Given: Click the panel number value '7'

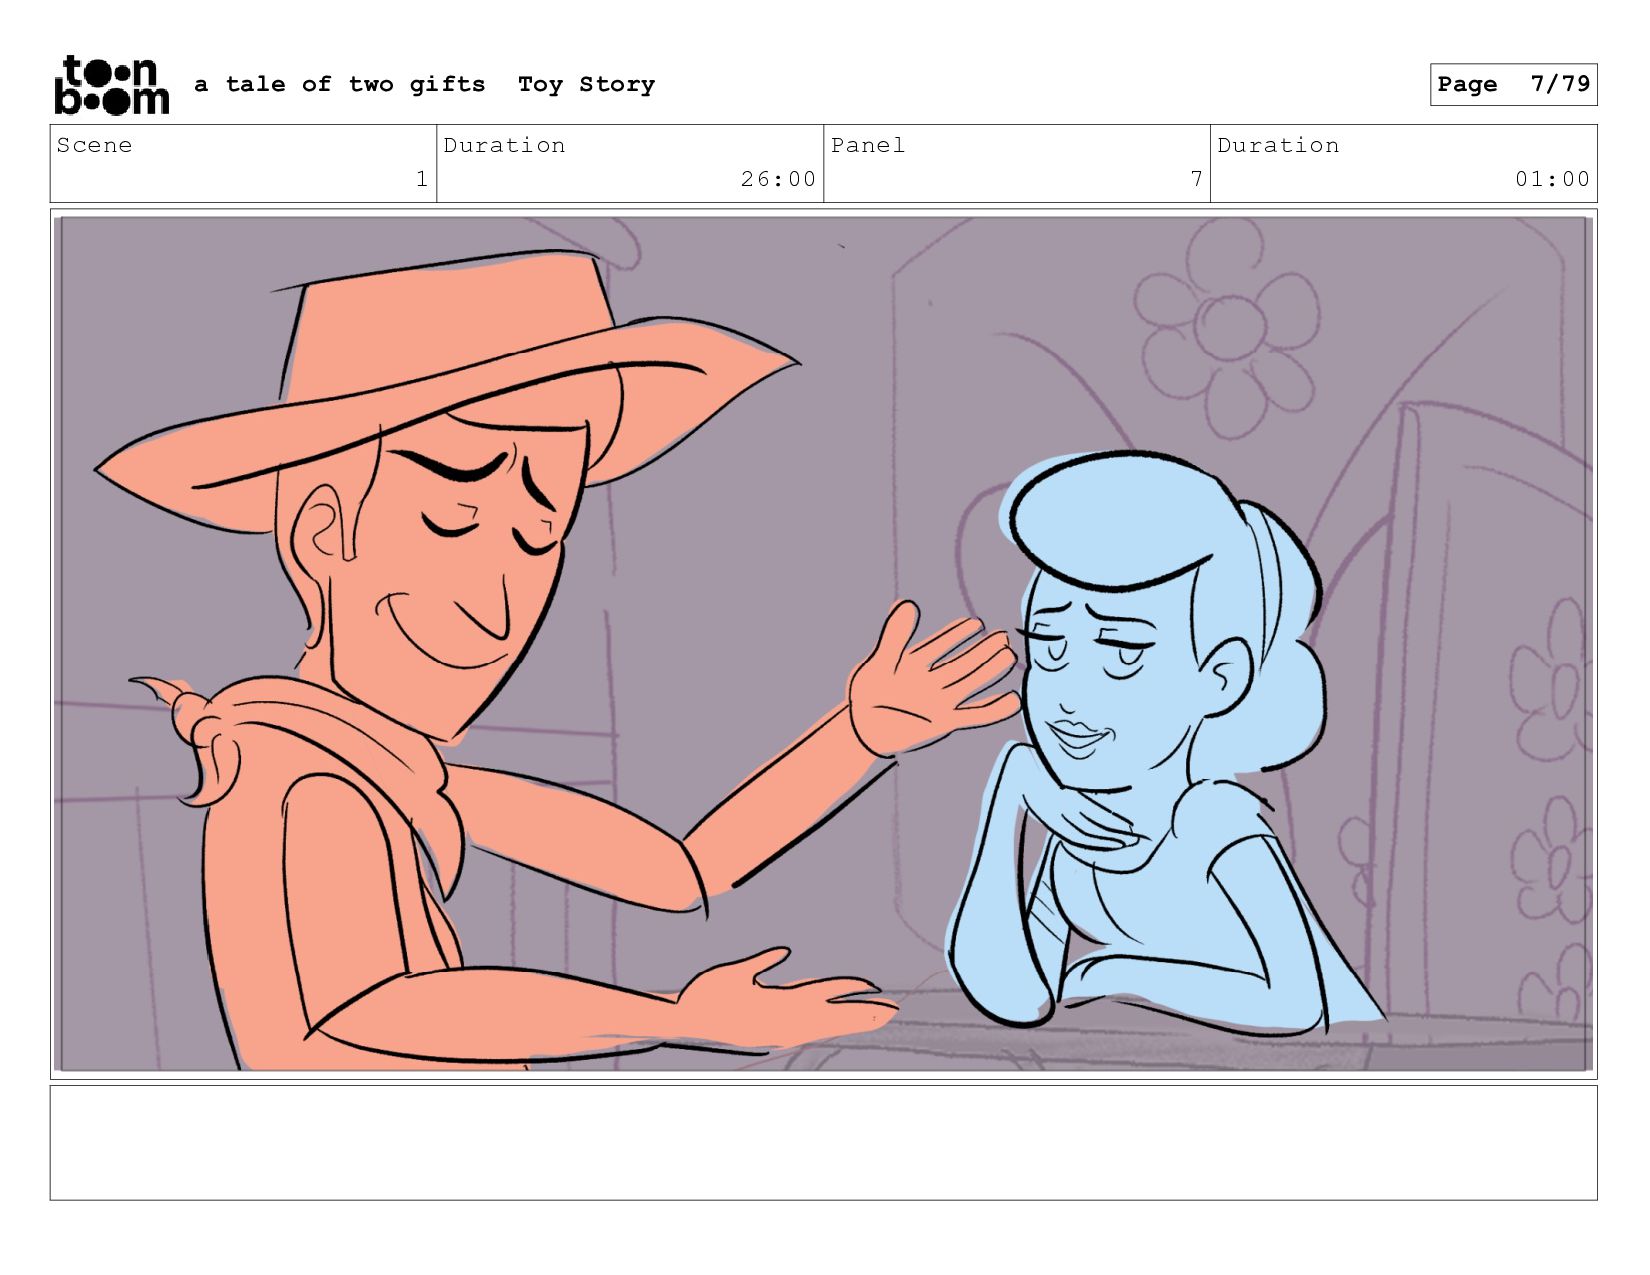Looking at the screenshot, I should click(x=1196, y=179).
